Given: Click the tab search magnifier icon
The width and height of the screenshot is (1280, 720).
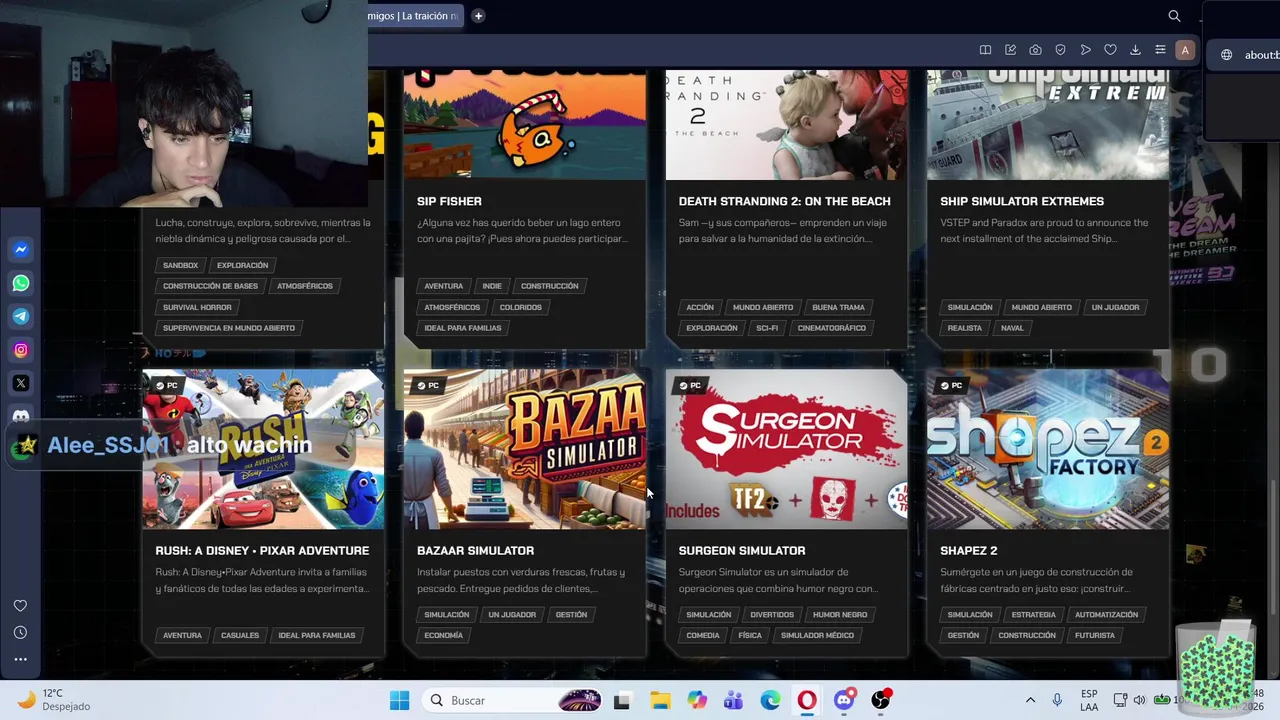Looking at the screenshot, I should (1175, 16).
